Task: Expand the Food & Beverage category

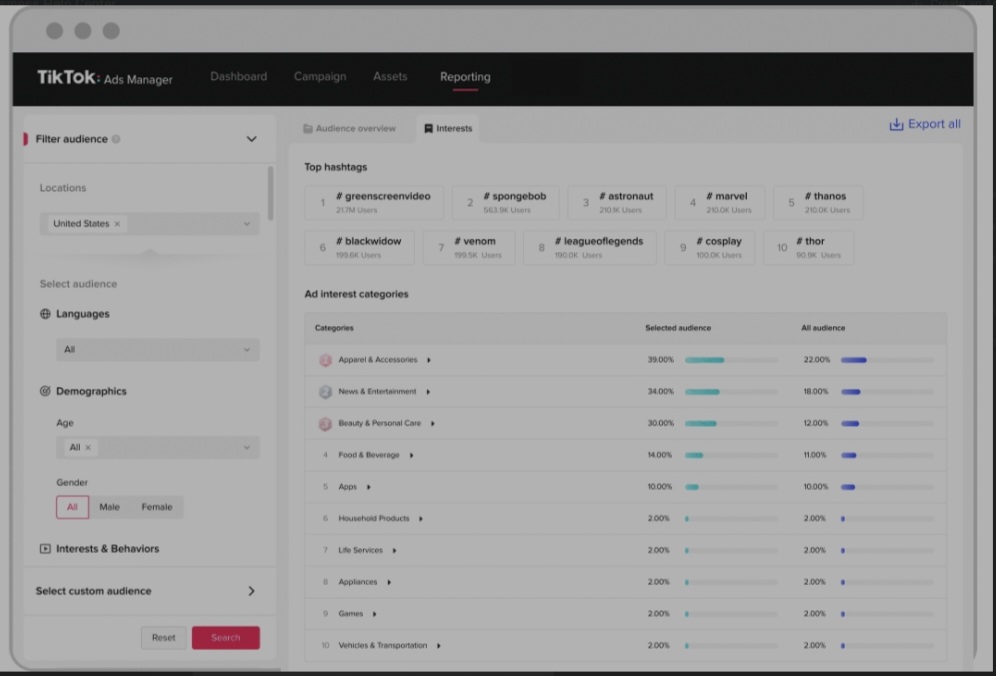Action: point(412,456)
